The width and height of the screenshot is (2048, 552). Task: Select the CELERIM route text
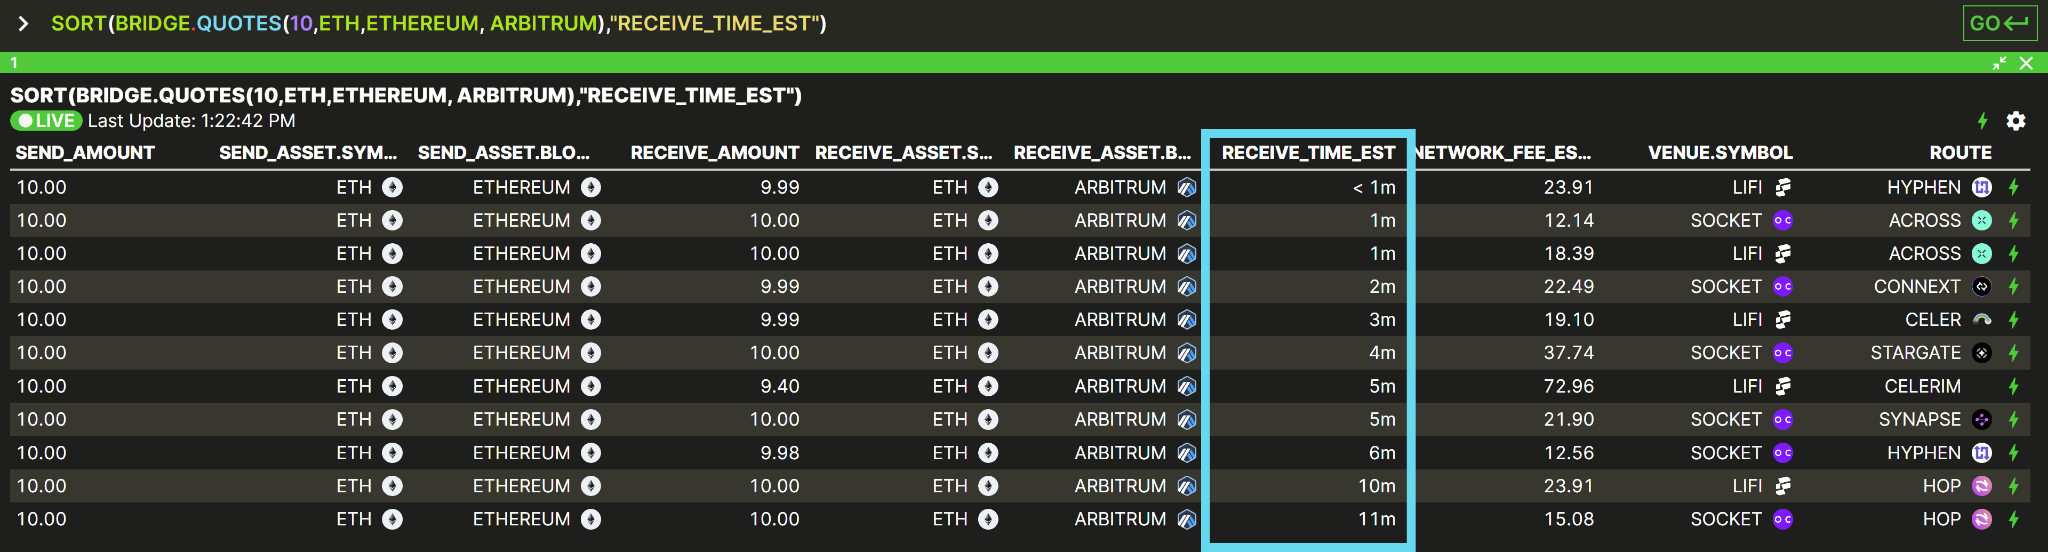(1922, 386)
